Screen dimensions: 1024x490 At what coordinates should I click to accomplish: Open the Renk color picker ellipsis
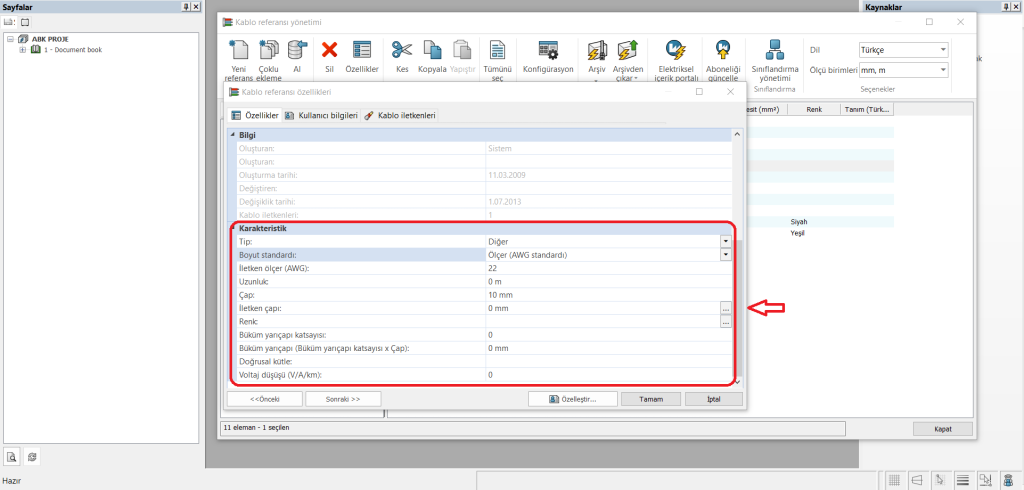[x=725, y=322]
